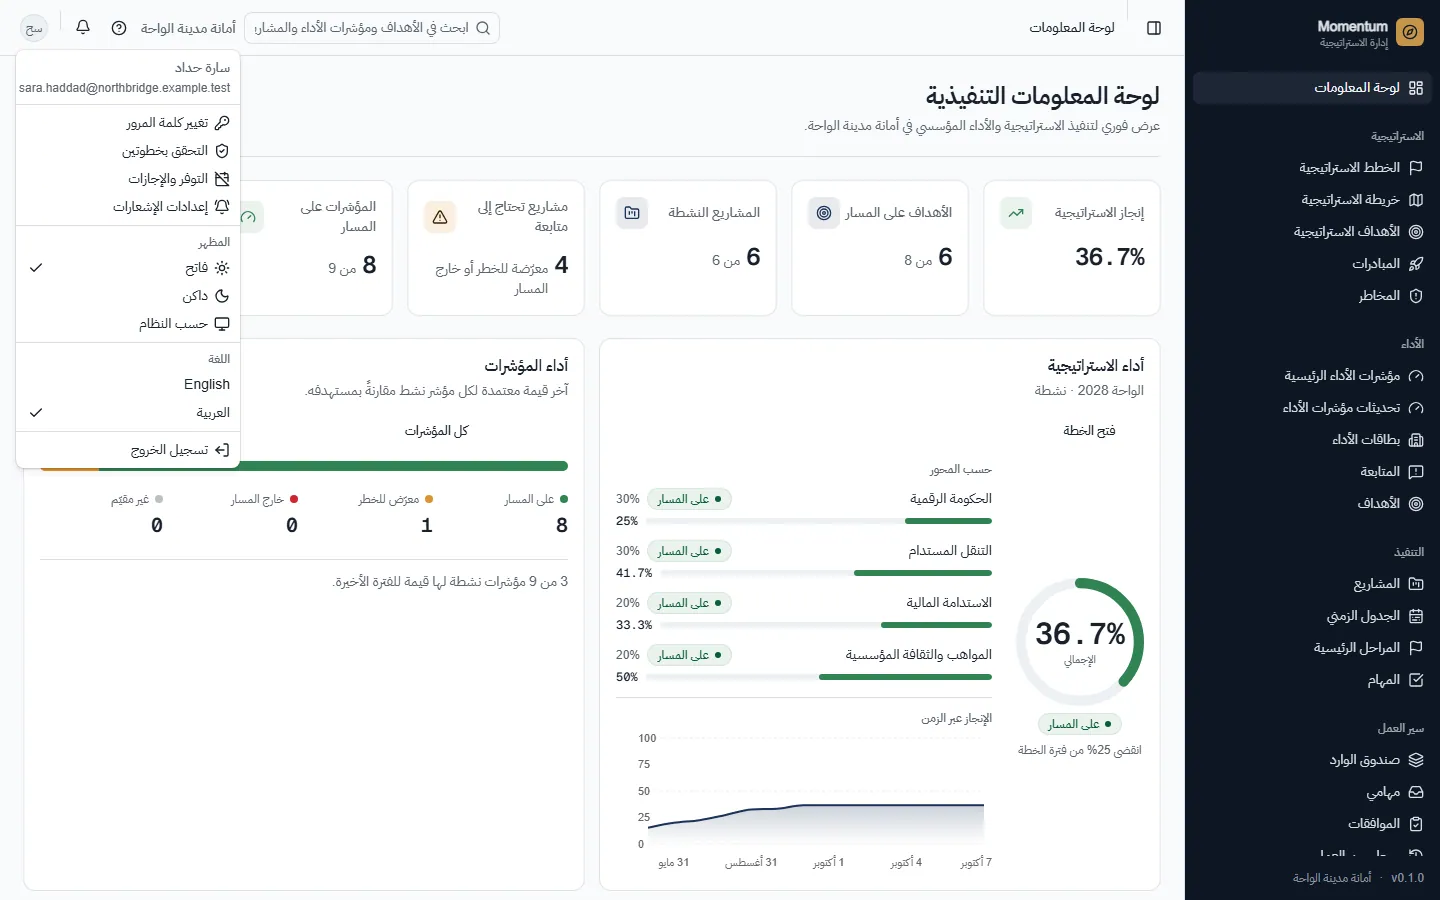Choose التحقق بخطوتين from user menu
Screen dimensions: 1440x900
coord(128,151)
